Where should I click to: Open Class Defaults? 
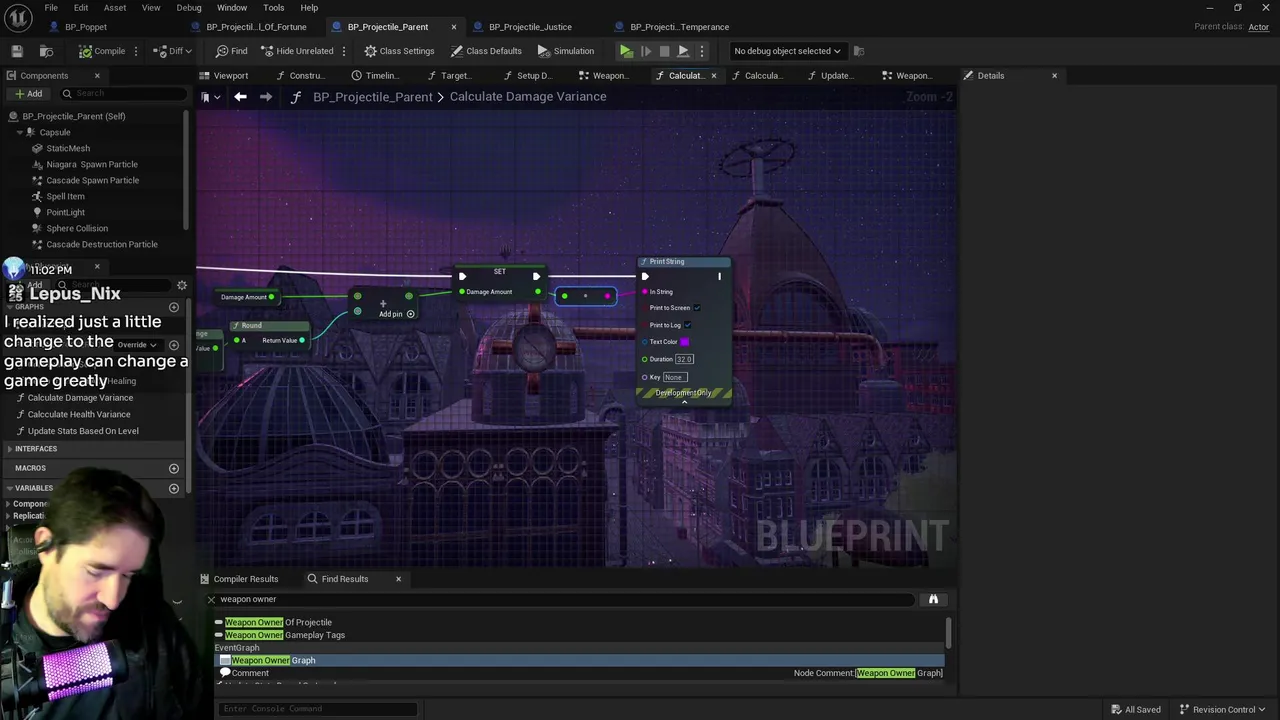[x=486, y=51]
